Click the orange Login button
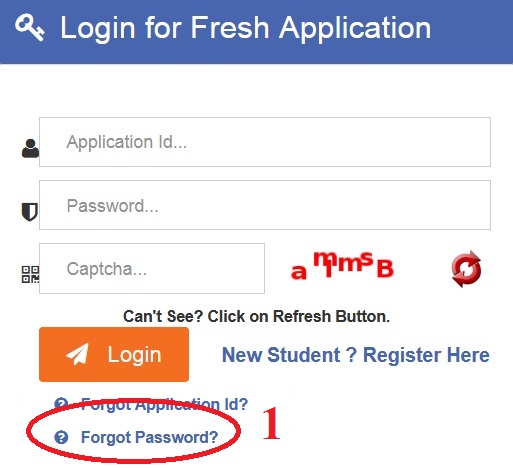Viewport: 513px width, 468px height. [114, 354]
